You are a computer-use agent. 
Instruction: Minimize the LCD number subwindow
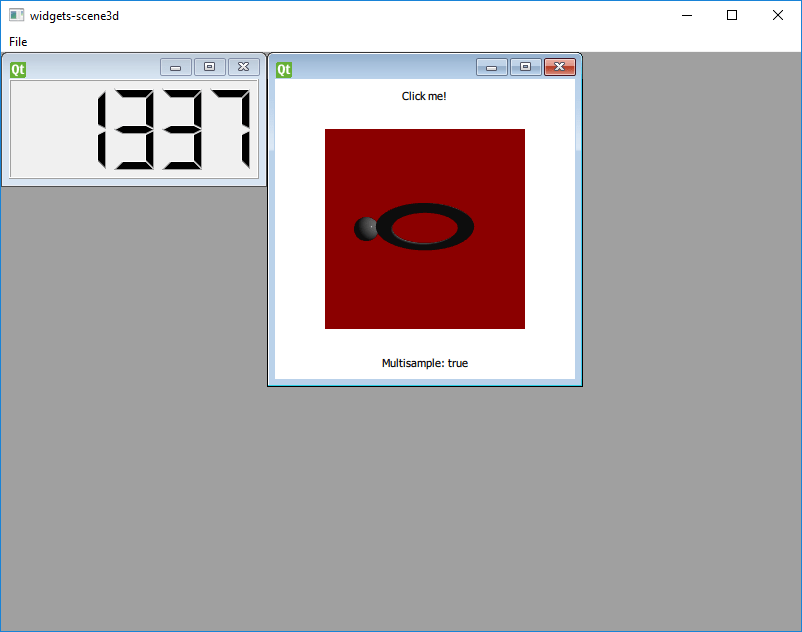[176, 66]
